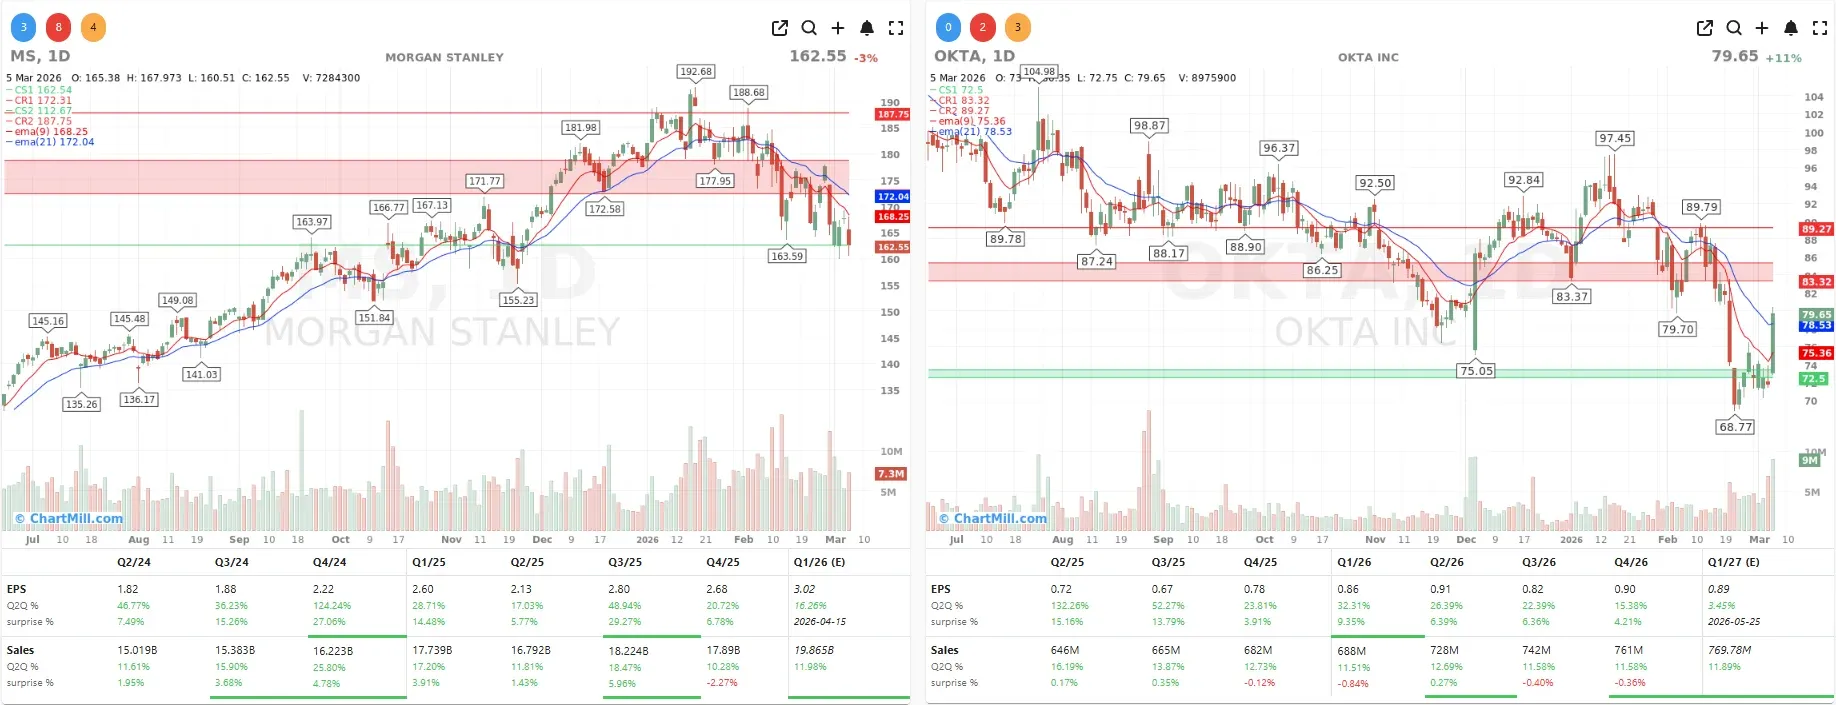1836x705 pixels.
Task: Click the magnifier icon on the MS chart
Action: 809,28
